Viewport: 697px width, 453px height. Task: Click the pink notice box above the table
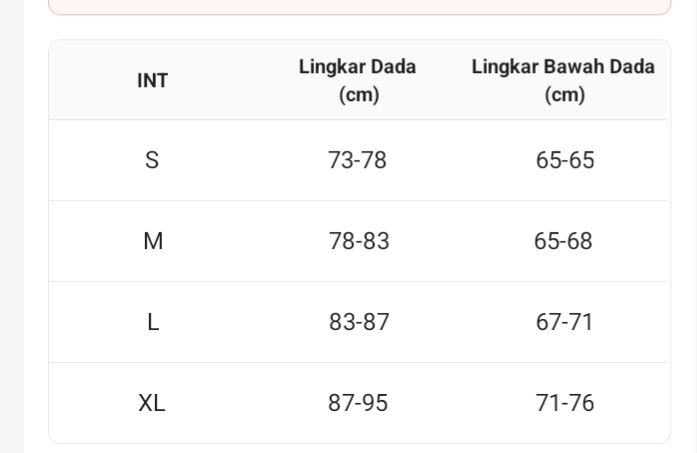point(359,6)
